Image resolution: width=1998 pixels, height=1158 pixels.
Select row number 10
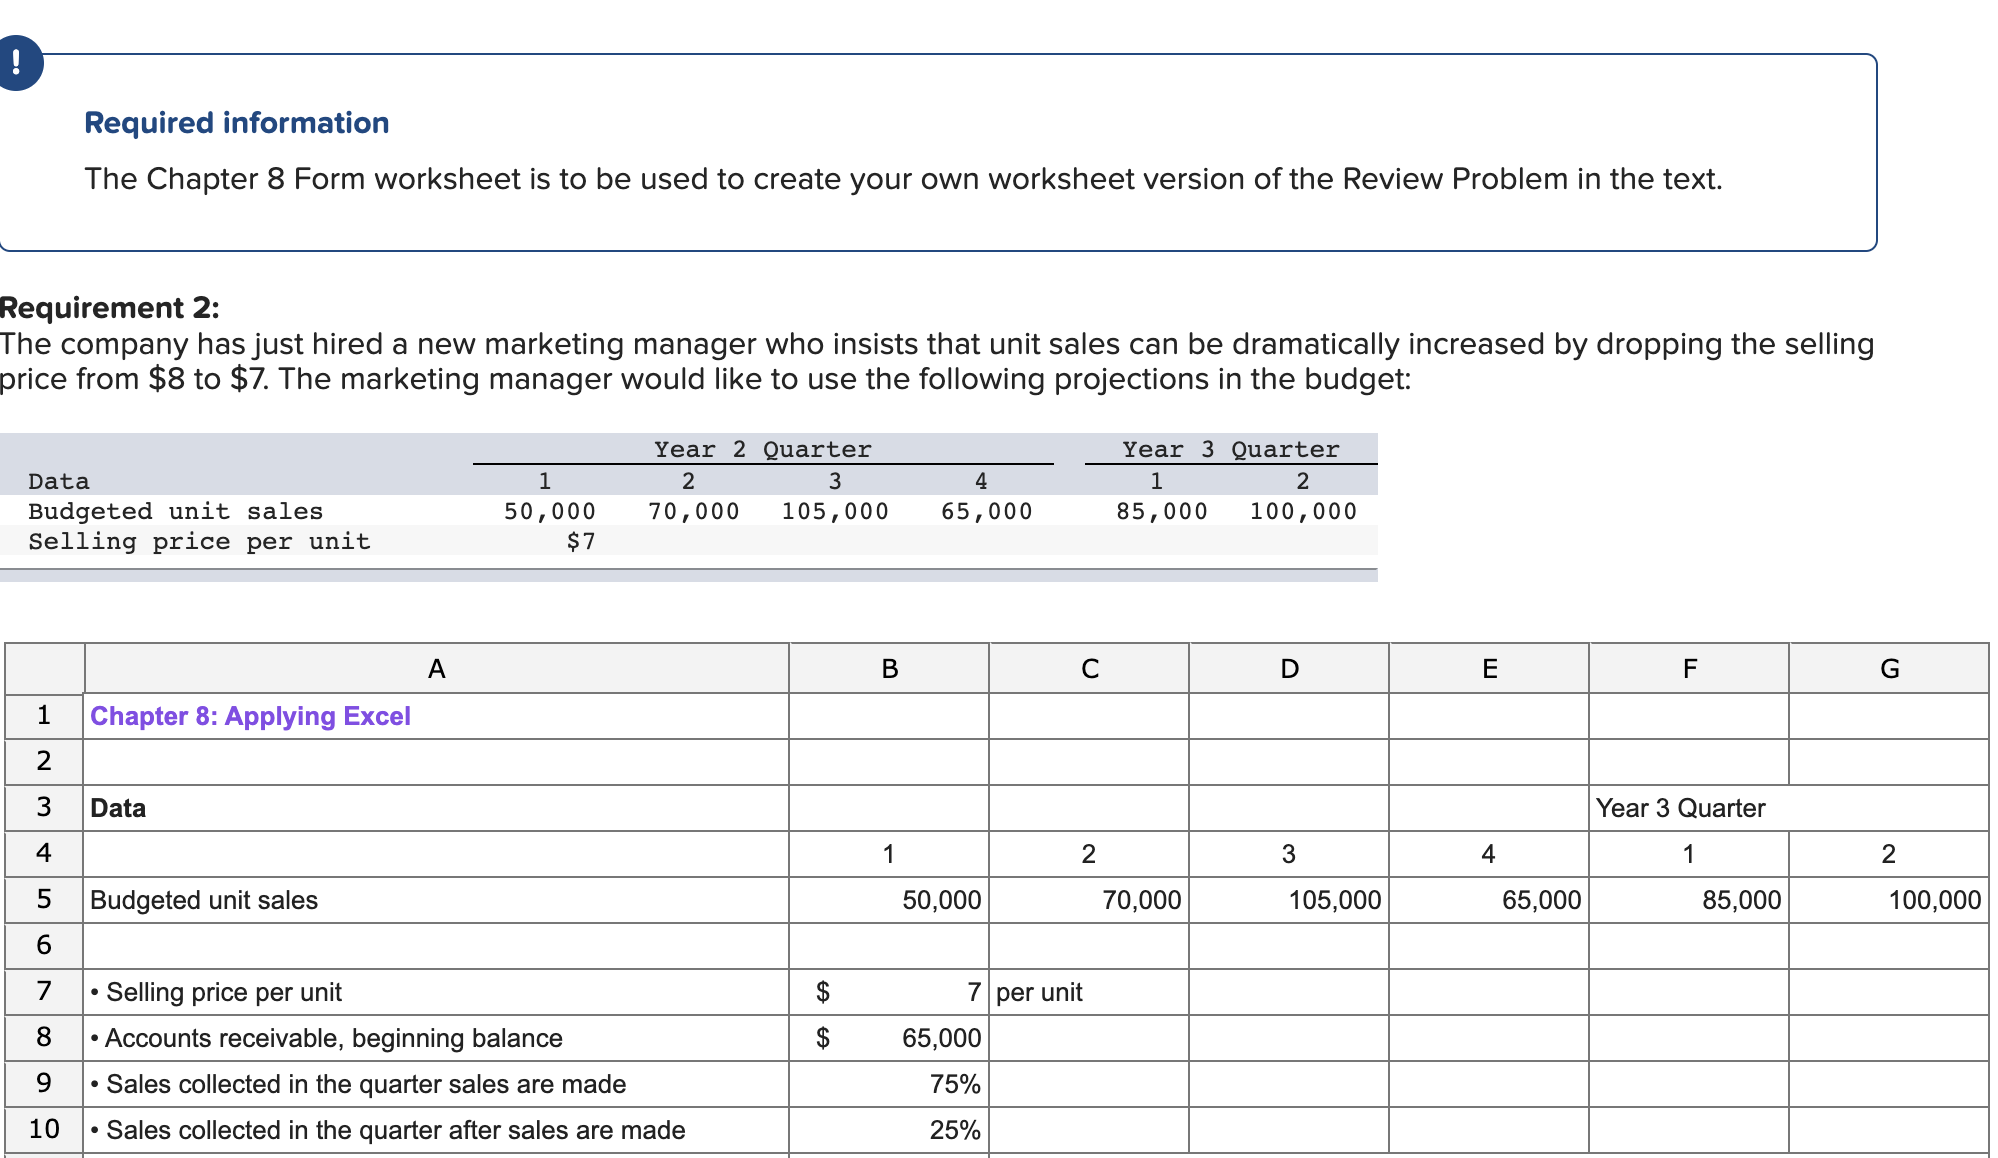tap(43, 1129)
